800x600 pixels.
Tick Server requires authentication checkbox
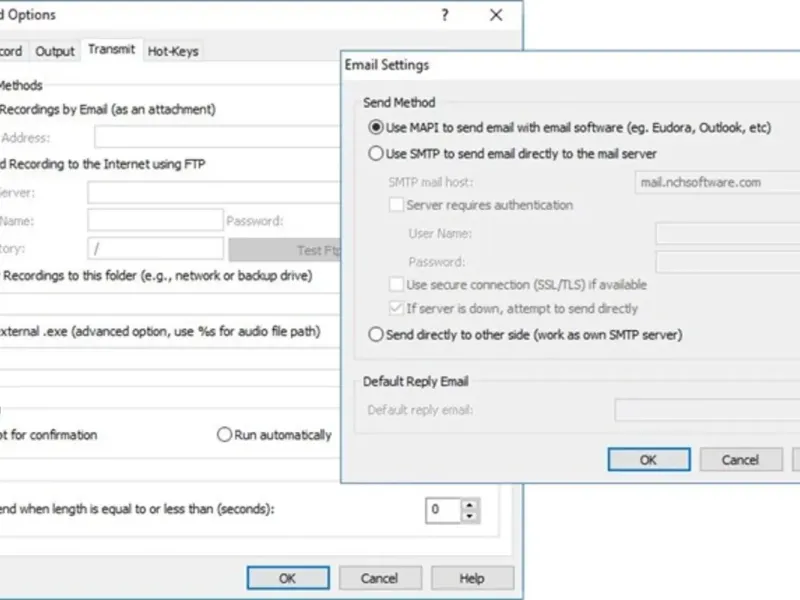click(x=396, y=205)
